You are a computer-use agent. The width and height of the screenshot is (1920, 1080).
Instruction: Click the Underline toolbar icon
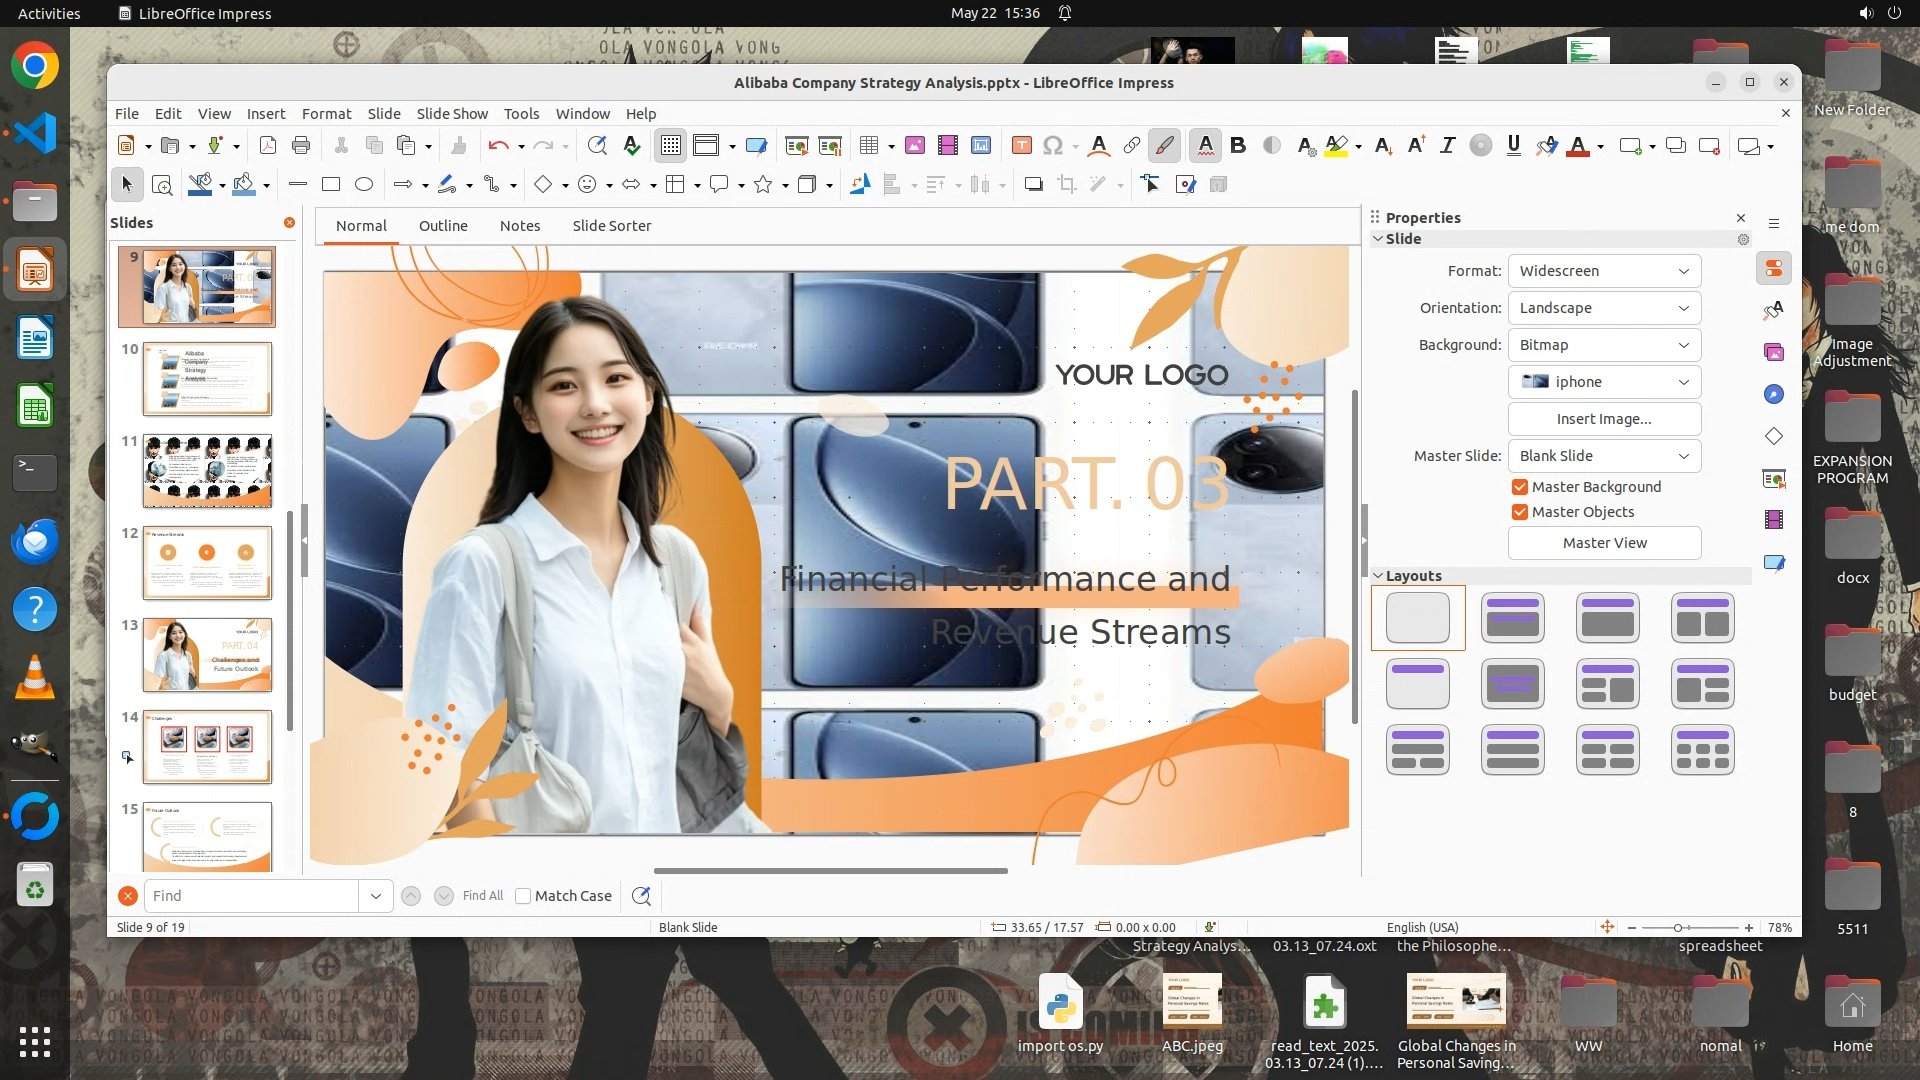[x=1513, y=146]
